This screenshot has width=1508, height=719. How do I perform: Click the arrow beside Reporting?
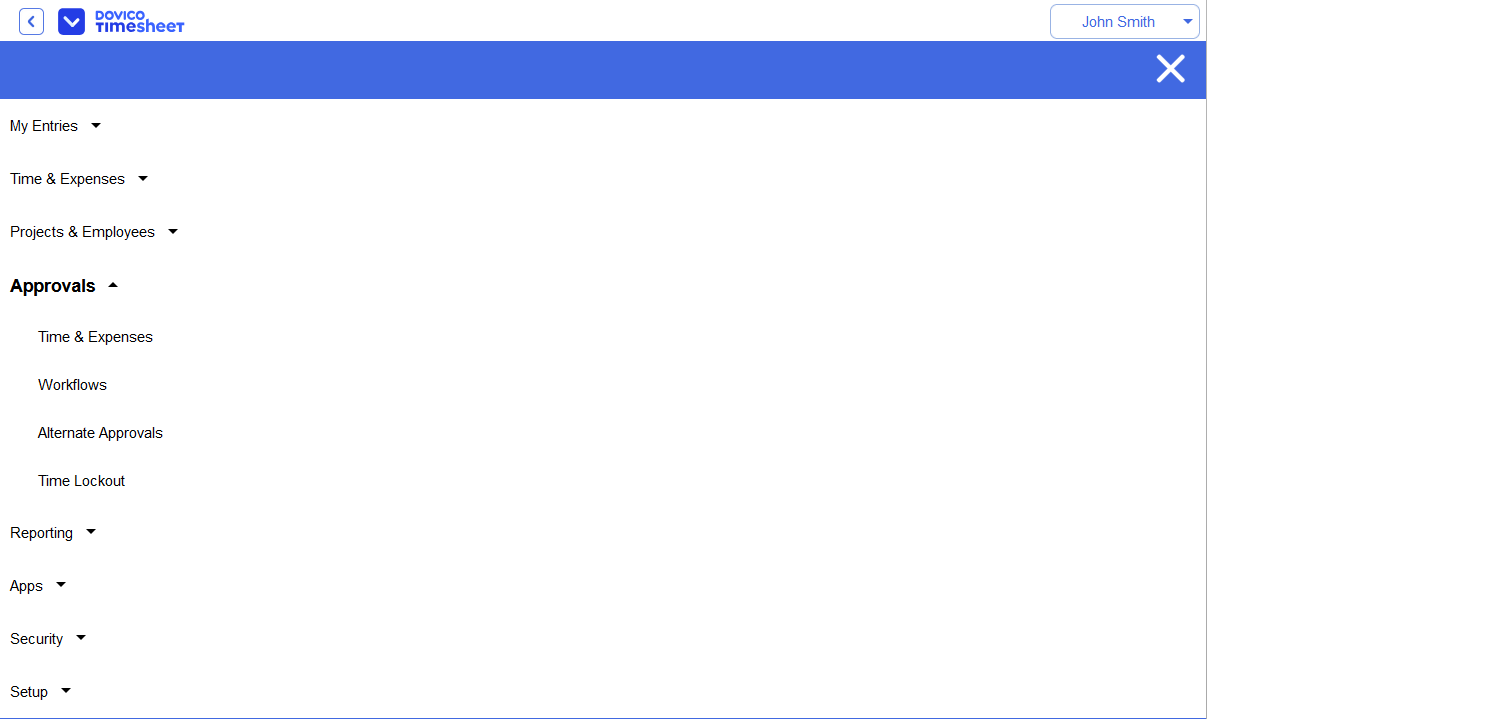[91, 532]
